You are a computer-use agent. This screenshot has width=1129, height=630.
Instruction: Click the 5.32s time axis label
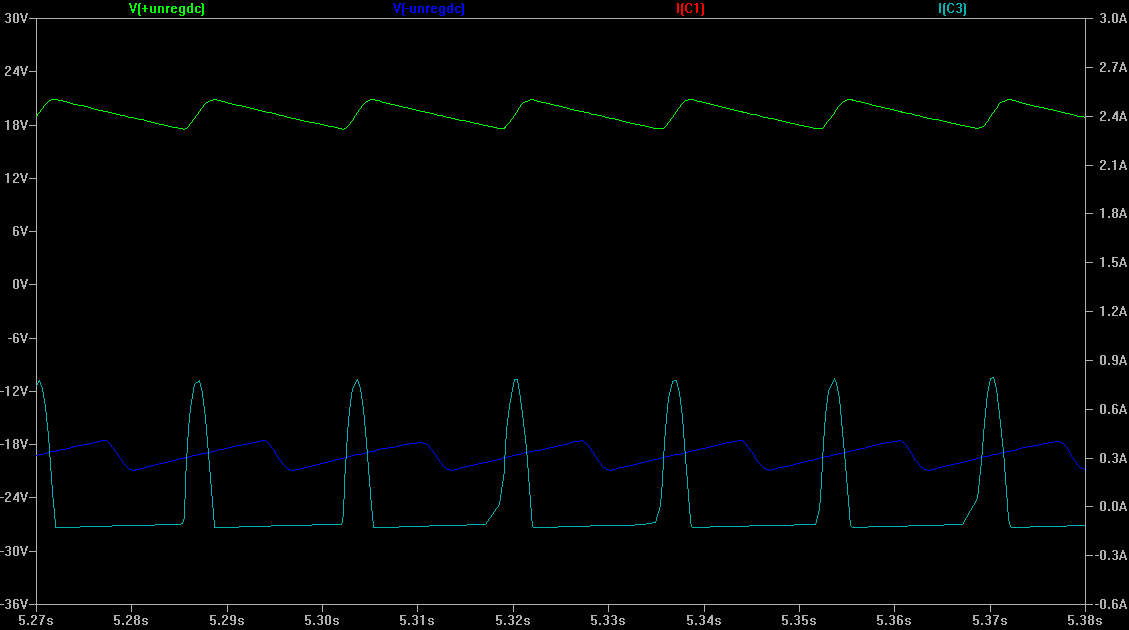click(513, 620)
